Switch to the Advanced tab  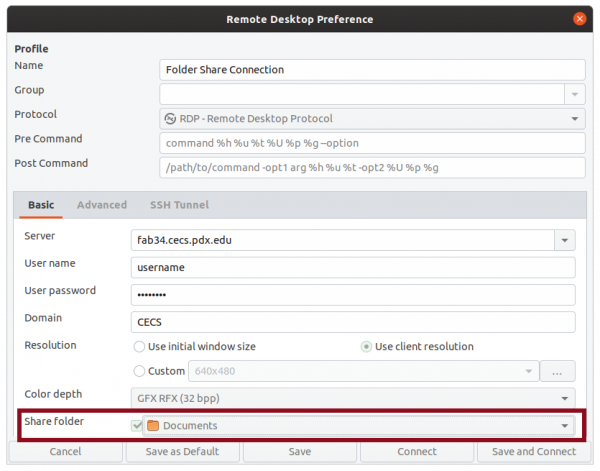click(x=102, y=205)
